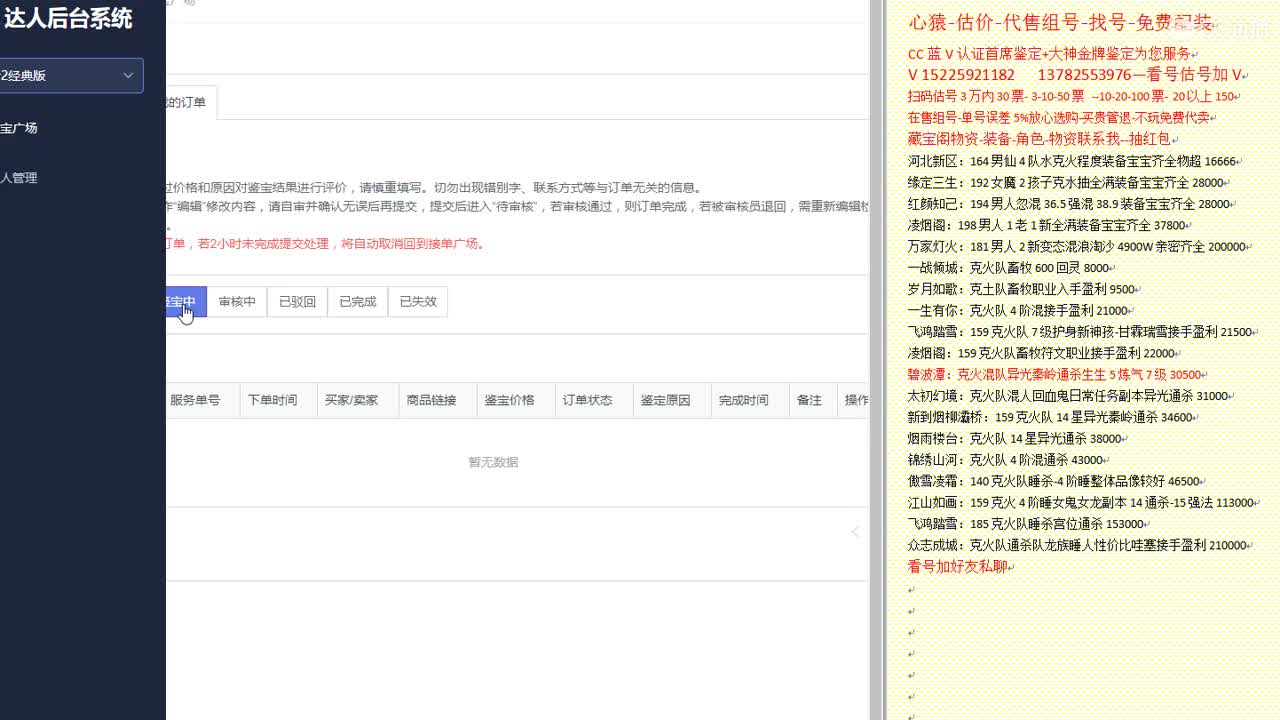Image resolution: width=1280 pixels, height=720 pixels.
Task: Switch to the 已失效 status tab
Action: coord(418,301)
